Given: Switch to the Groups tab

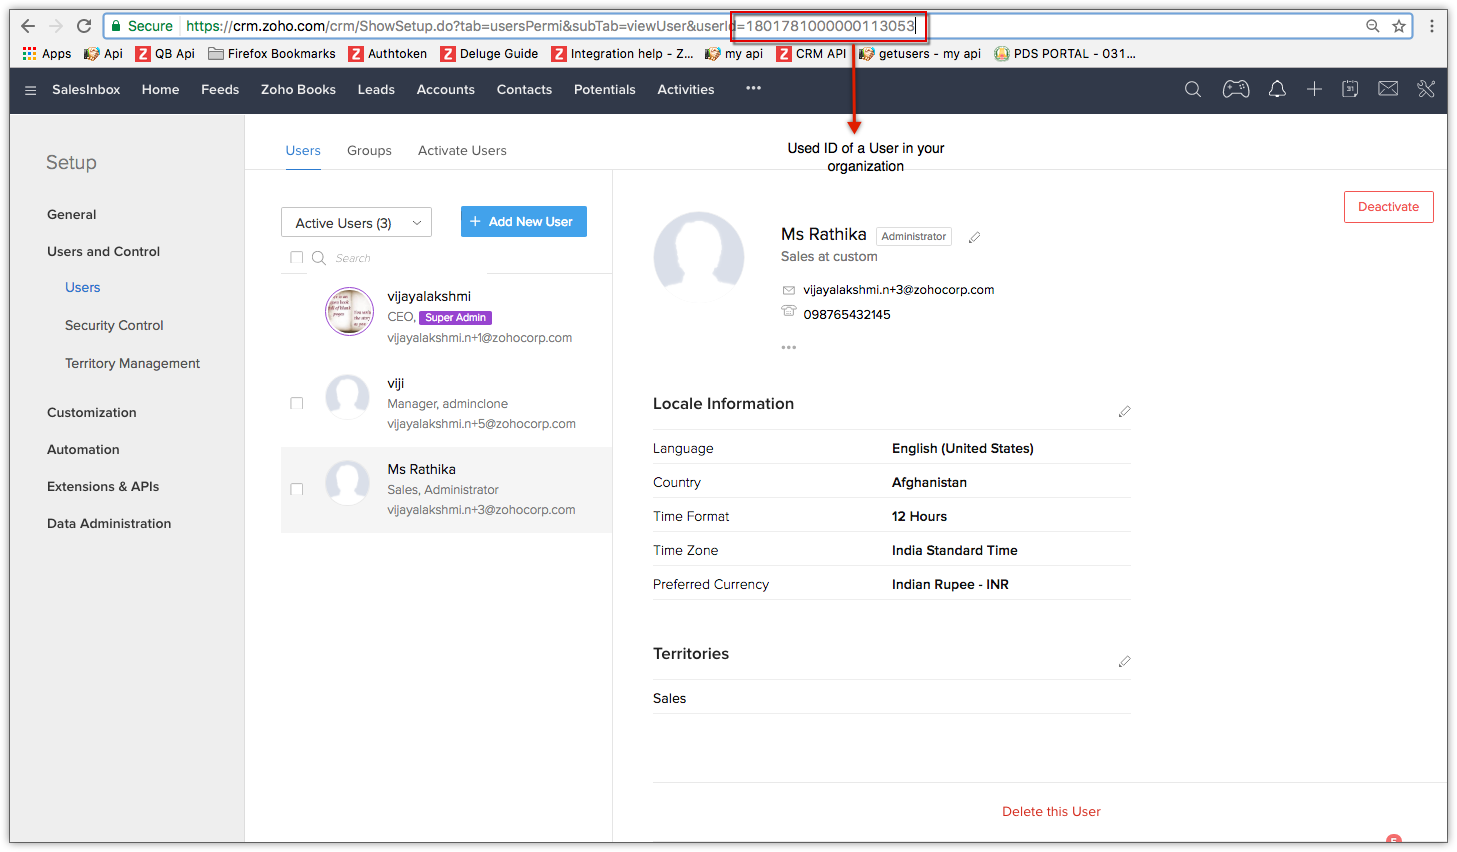Looking at the screenshot, I should pyautogui.click(x=369, y=150).
